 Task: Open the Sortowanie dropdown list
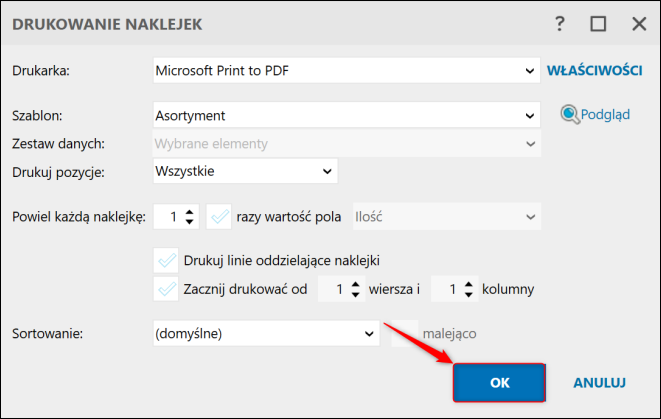[x=266, y=333]
